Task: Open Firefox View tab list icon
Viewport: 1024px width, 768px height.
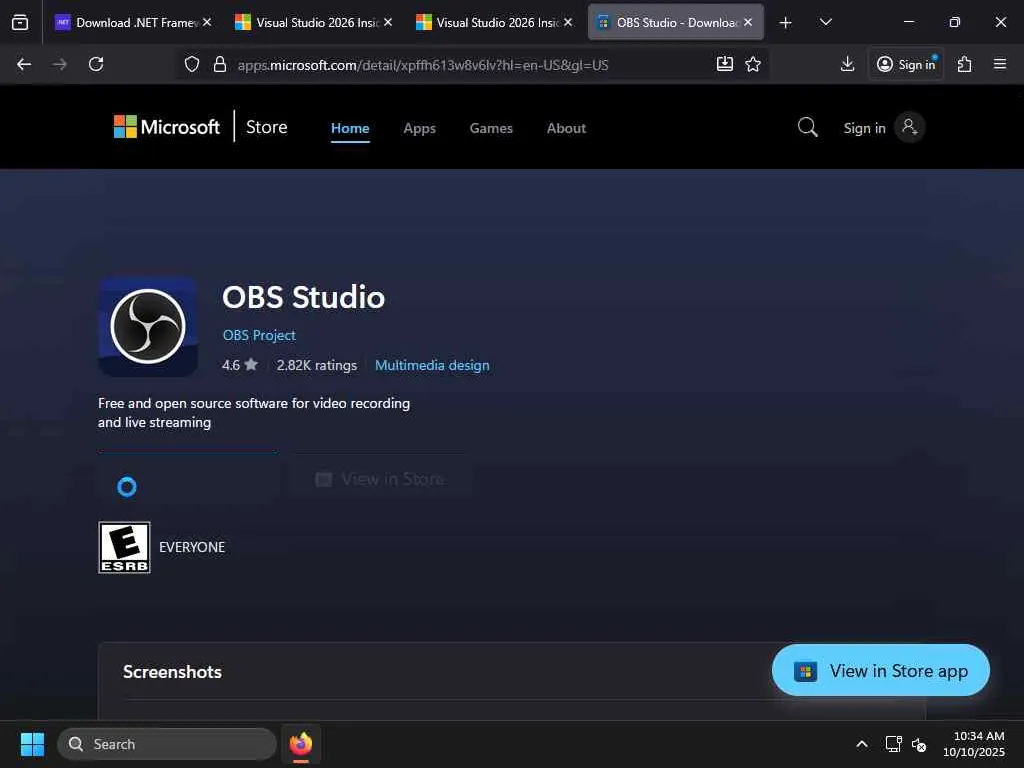Action: pos(20,22)
